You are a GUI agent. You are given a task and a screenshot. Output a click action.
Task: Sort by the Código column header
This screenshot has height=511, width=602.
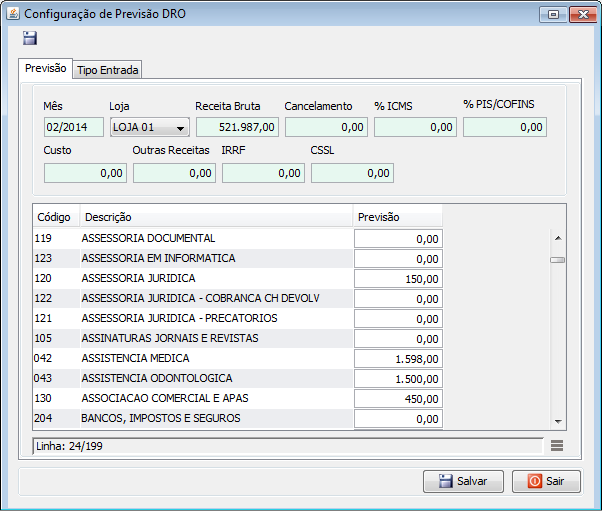pos(56,217)
